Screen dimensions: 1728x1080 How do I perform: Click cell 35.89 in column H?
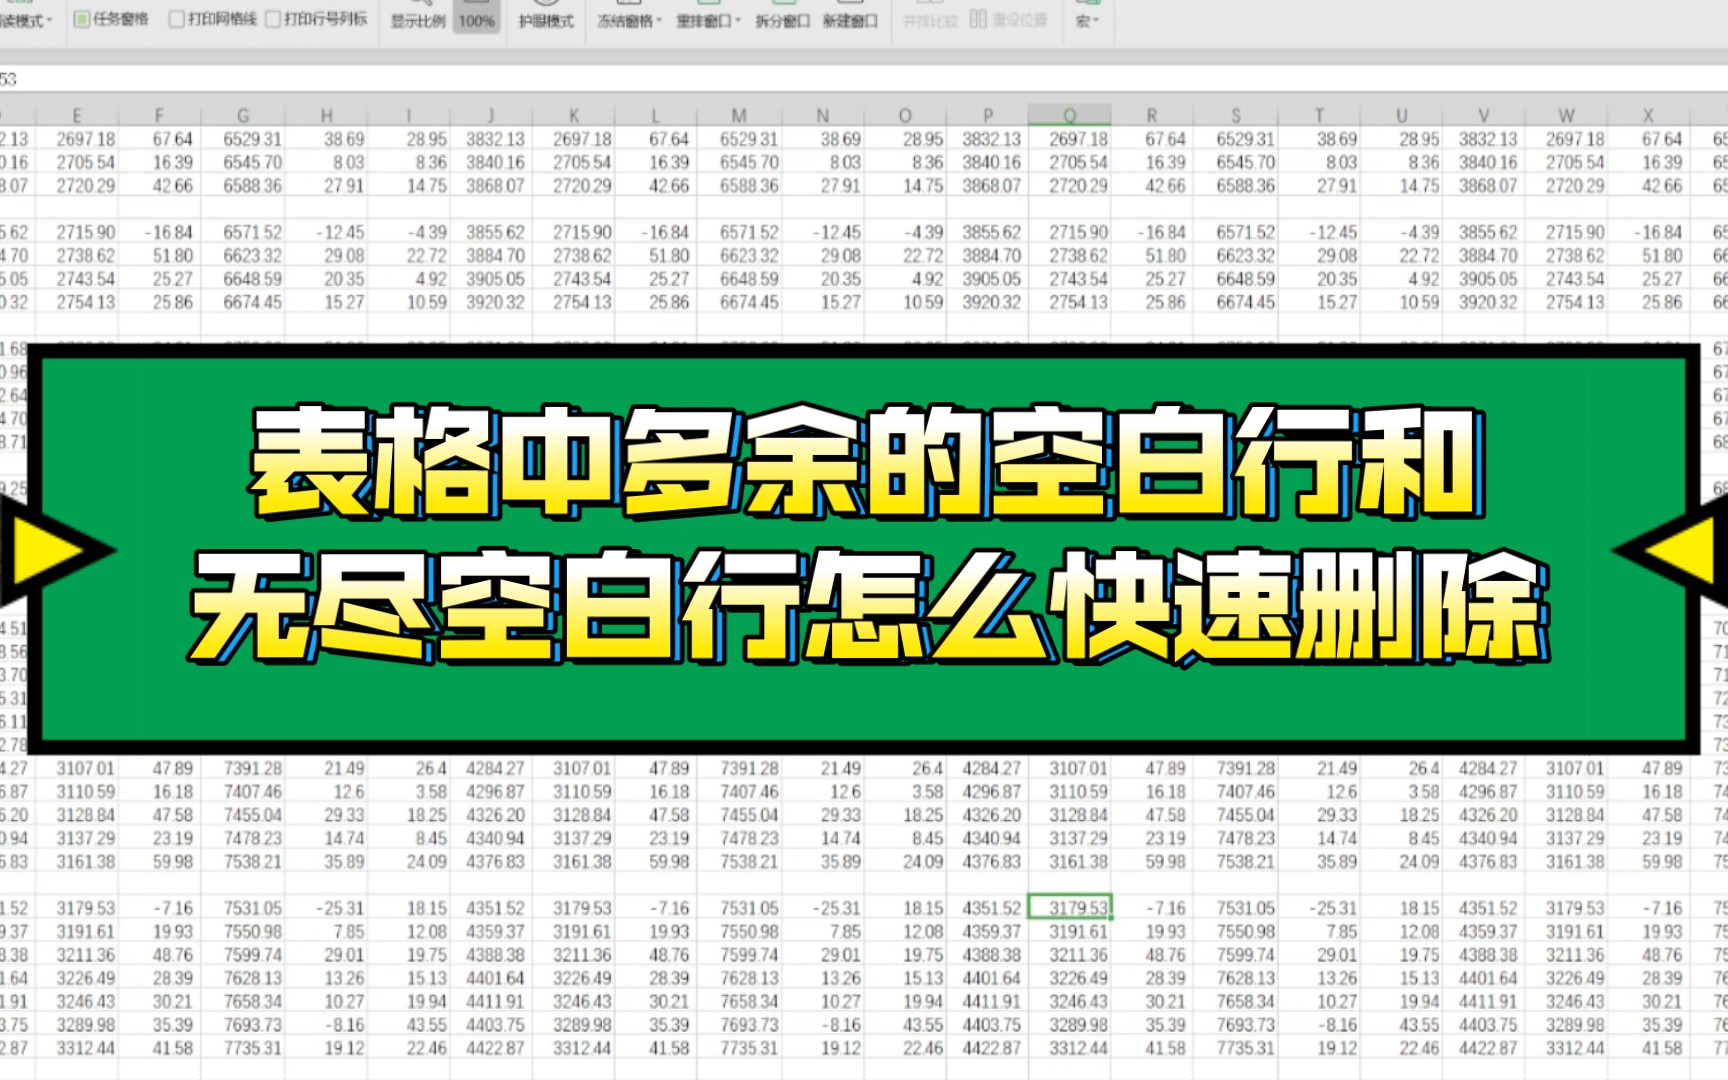pos(327,861)
